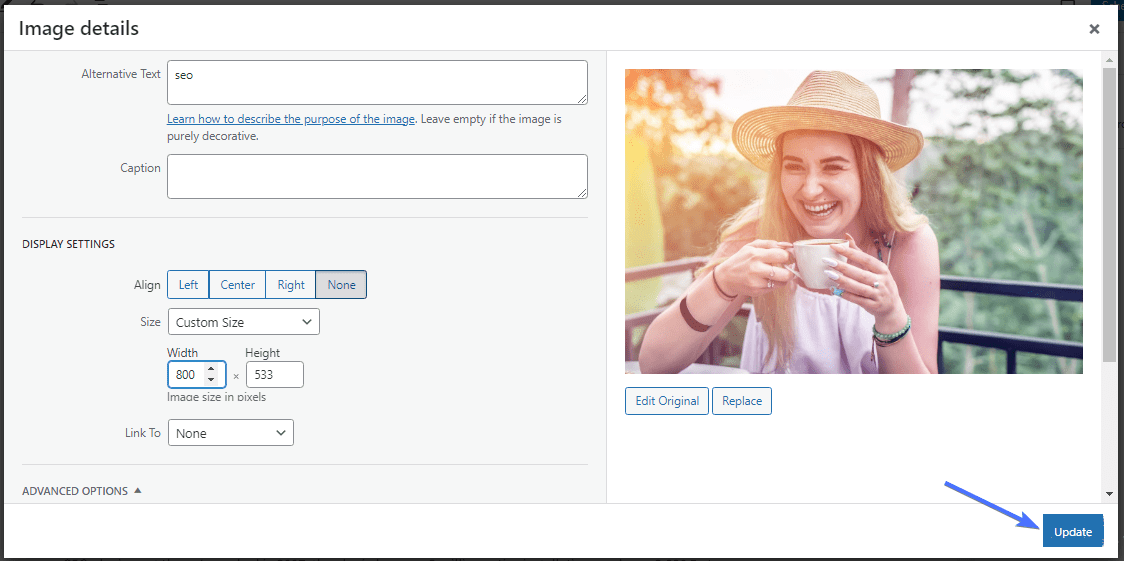
Task: Align the image Left
Action: tap(189, 284)
